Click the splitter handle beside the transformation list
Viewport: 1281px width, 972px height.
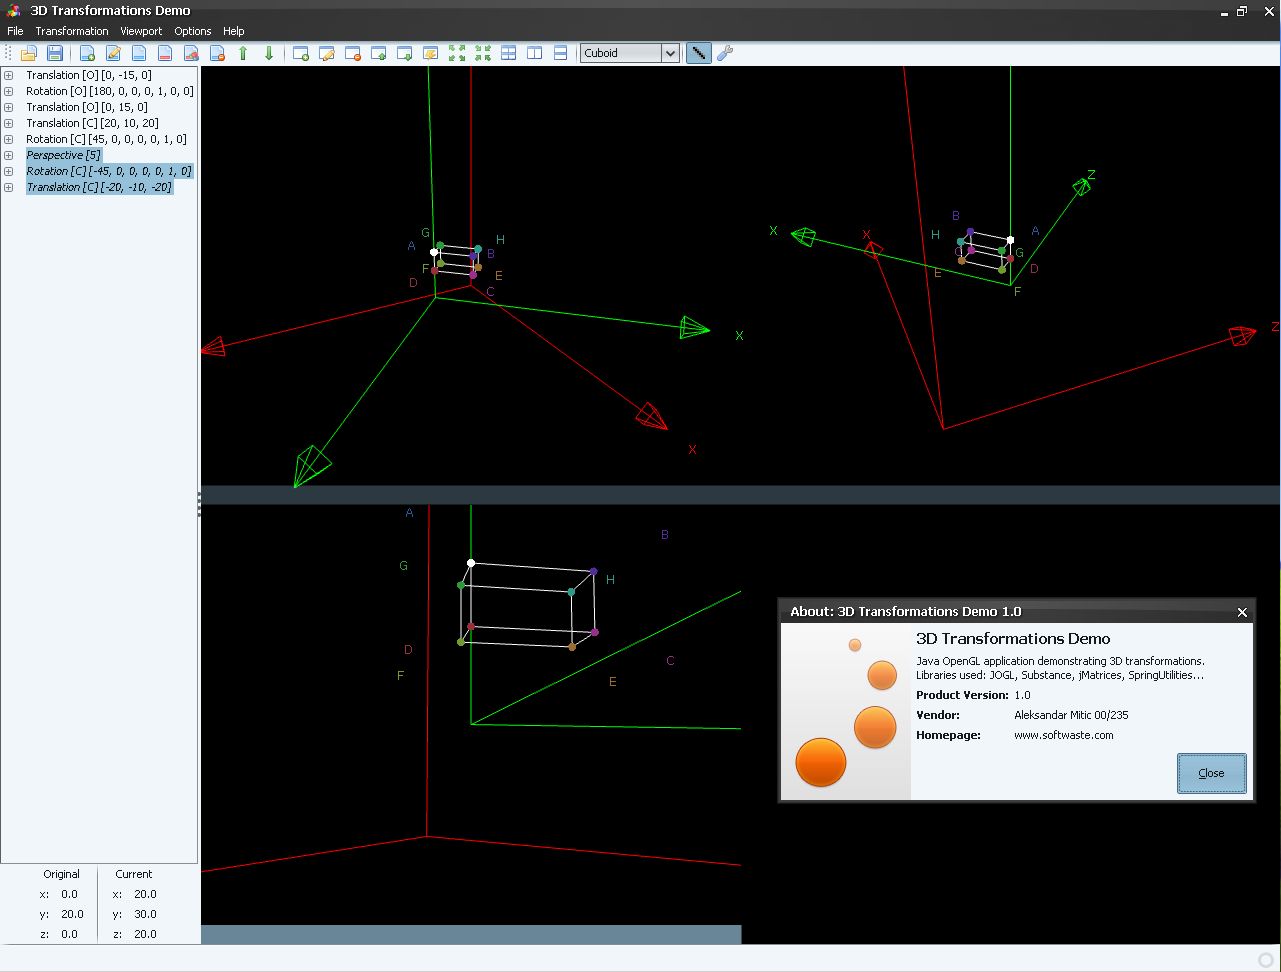[199, 506]
